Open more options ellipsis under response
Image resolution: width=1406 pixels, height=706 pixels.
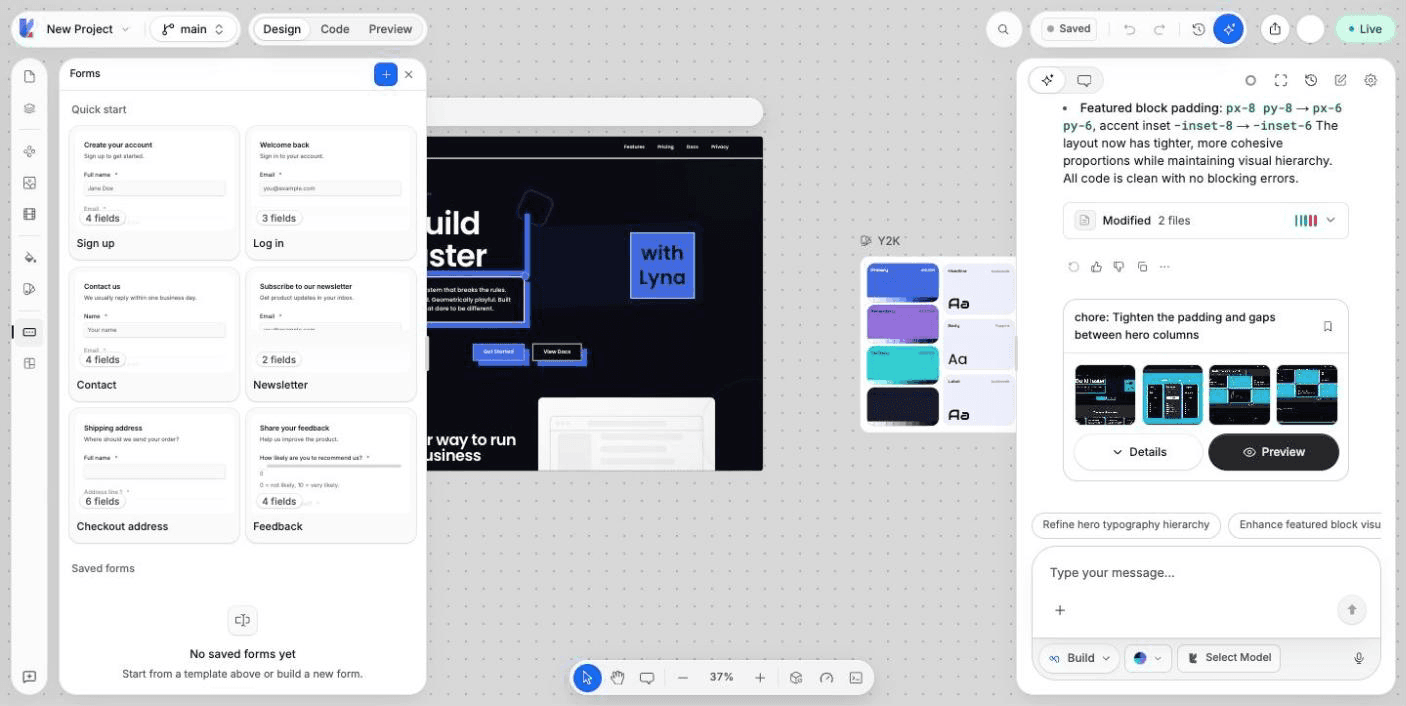tap(1164, 267)
